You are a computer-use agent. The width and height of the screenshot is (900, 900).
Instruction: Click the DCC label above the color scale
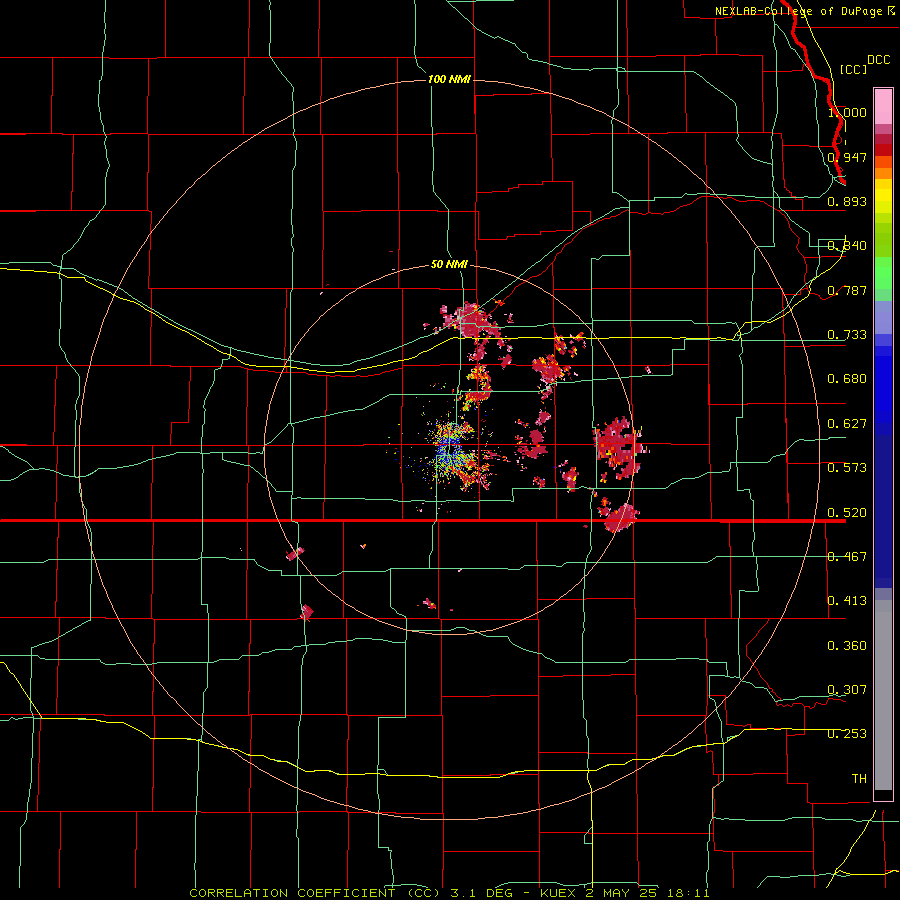[x=878, y=60]
